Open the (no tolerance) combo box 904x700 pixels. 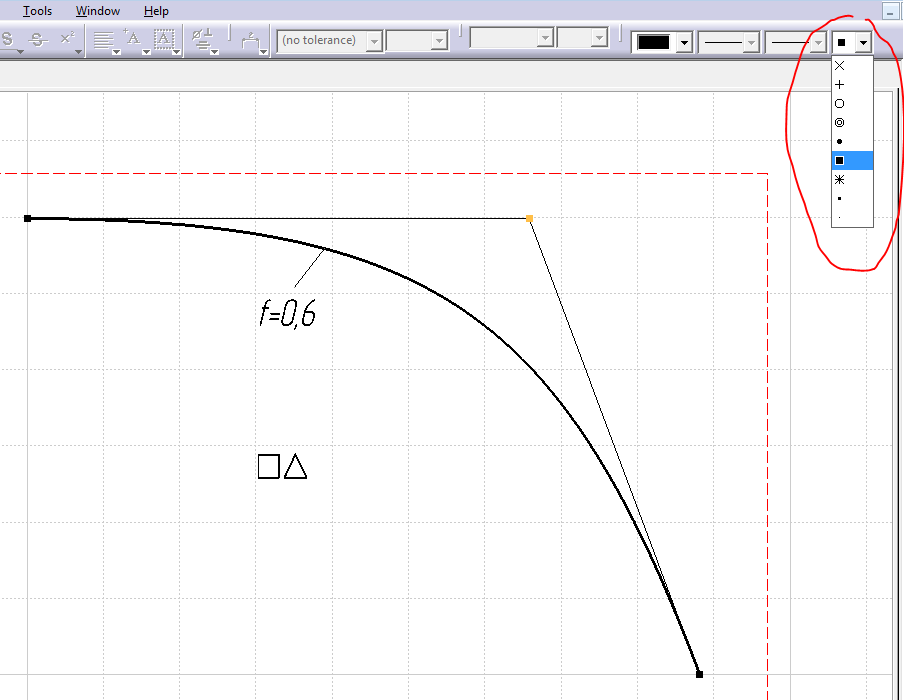click(330, 40)
